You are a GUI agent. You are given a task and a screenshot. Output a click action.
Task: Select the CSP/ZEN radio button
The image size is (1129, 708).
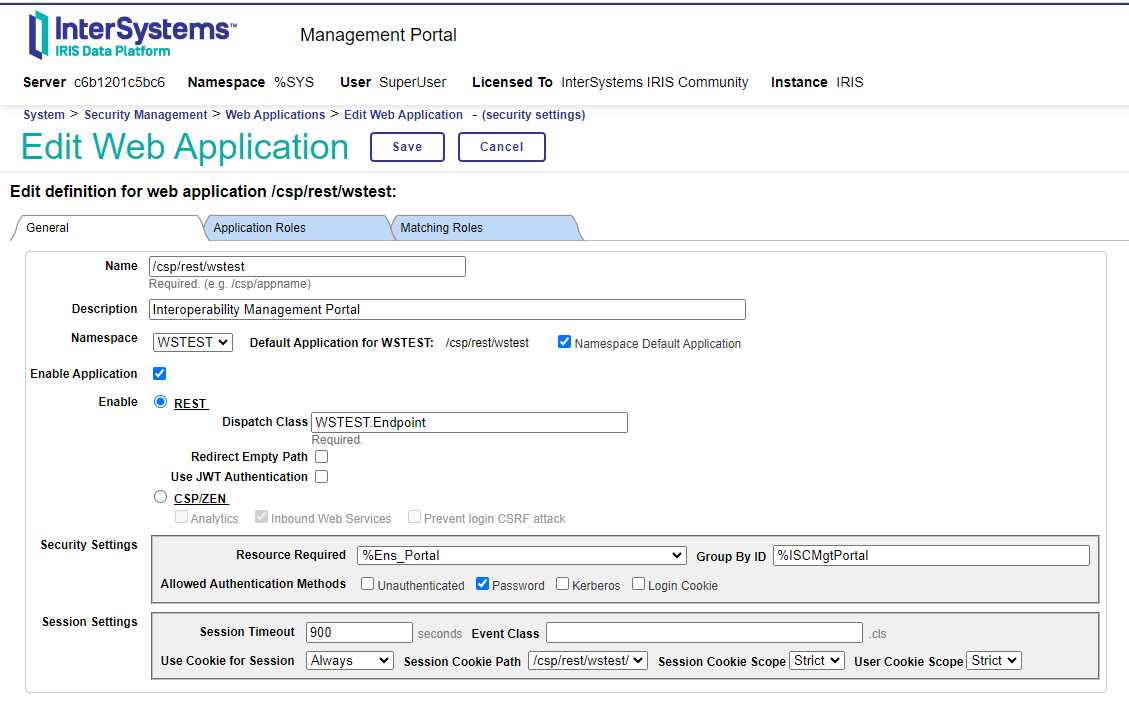[160, 497]
